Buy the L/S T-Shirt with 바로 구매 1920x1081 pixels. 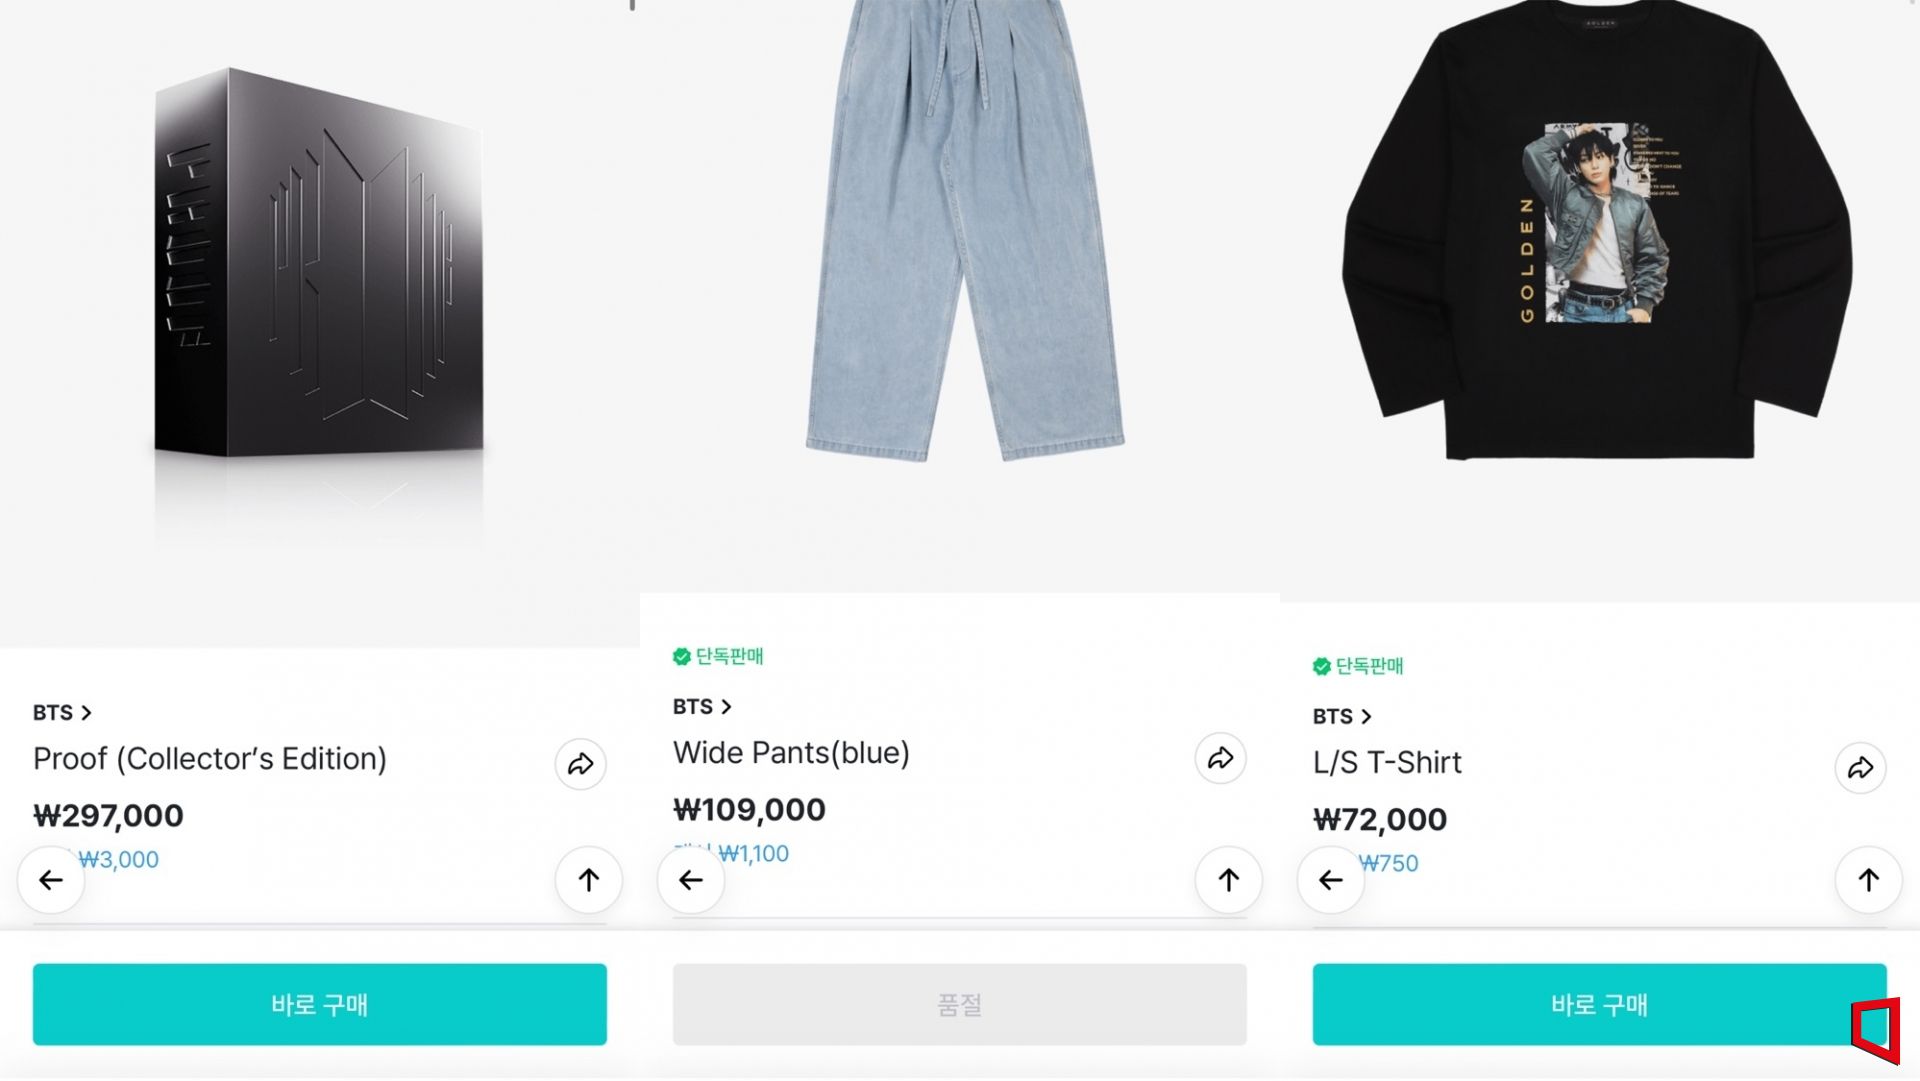(1598, 1004)
